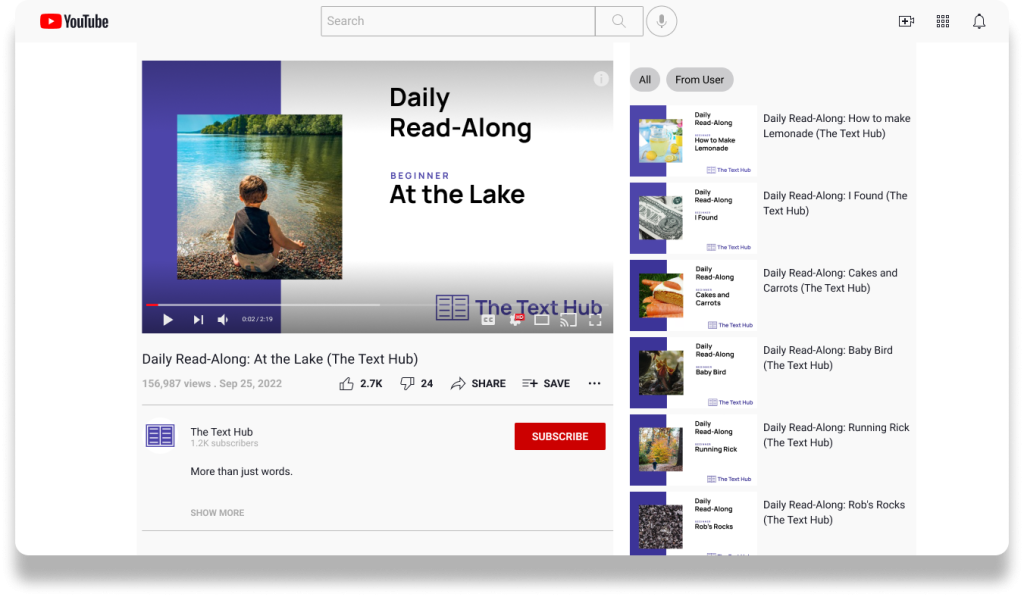Screen dimensions: 1024x597
Task: Click the 0:02 / 2:19 time display
Action: point(257,319)
